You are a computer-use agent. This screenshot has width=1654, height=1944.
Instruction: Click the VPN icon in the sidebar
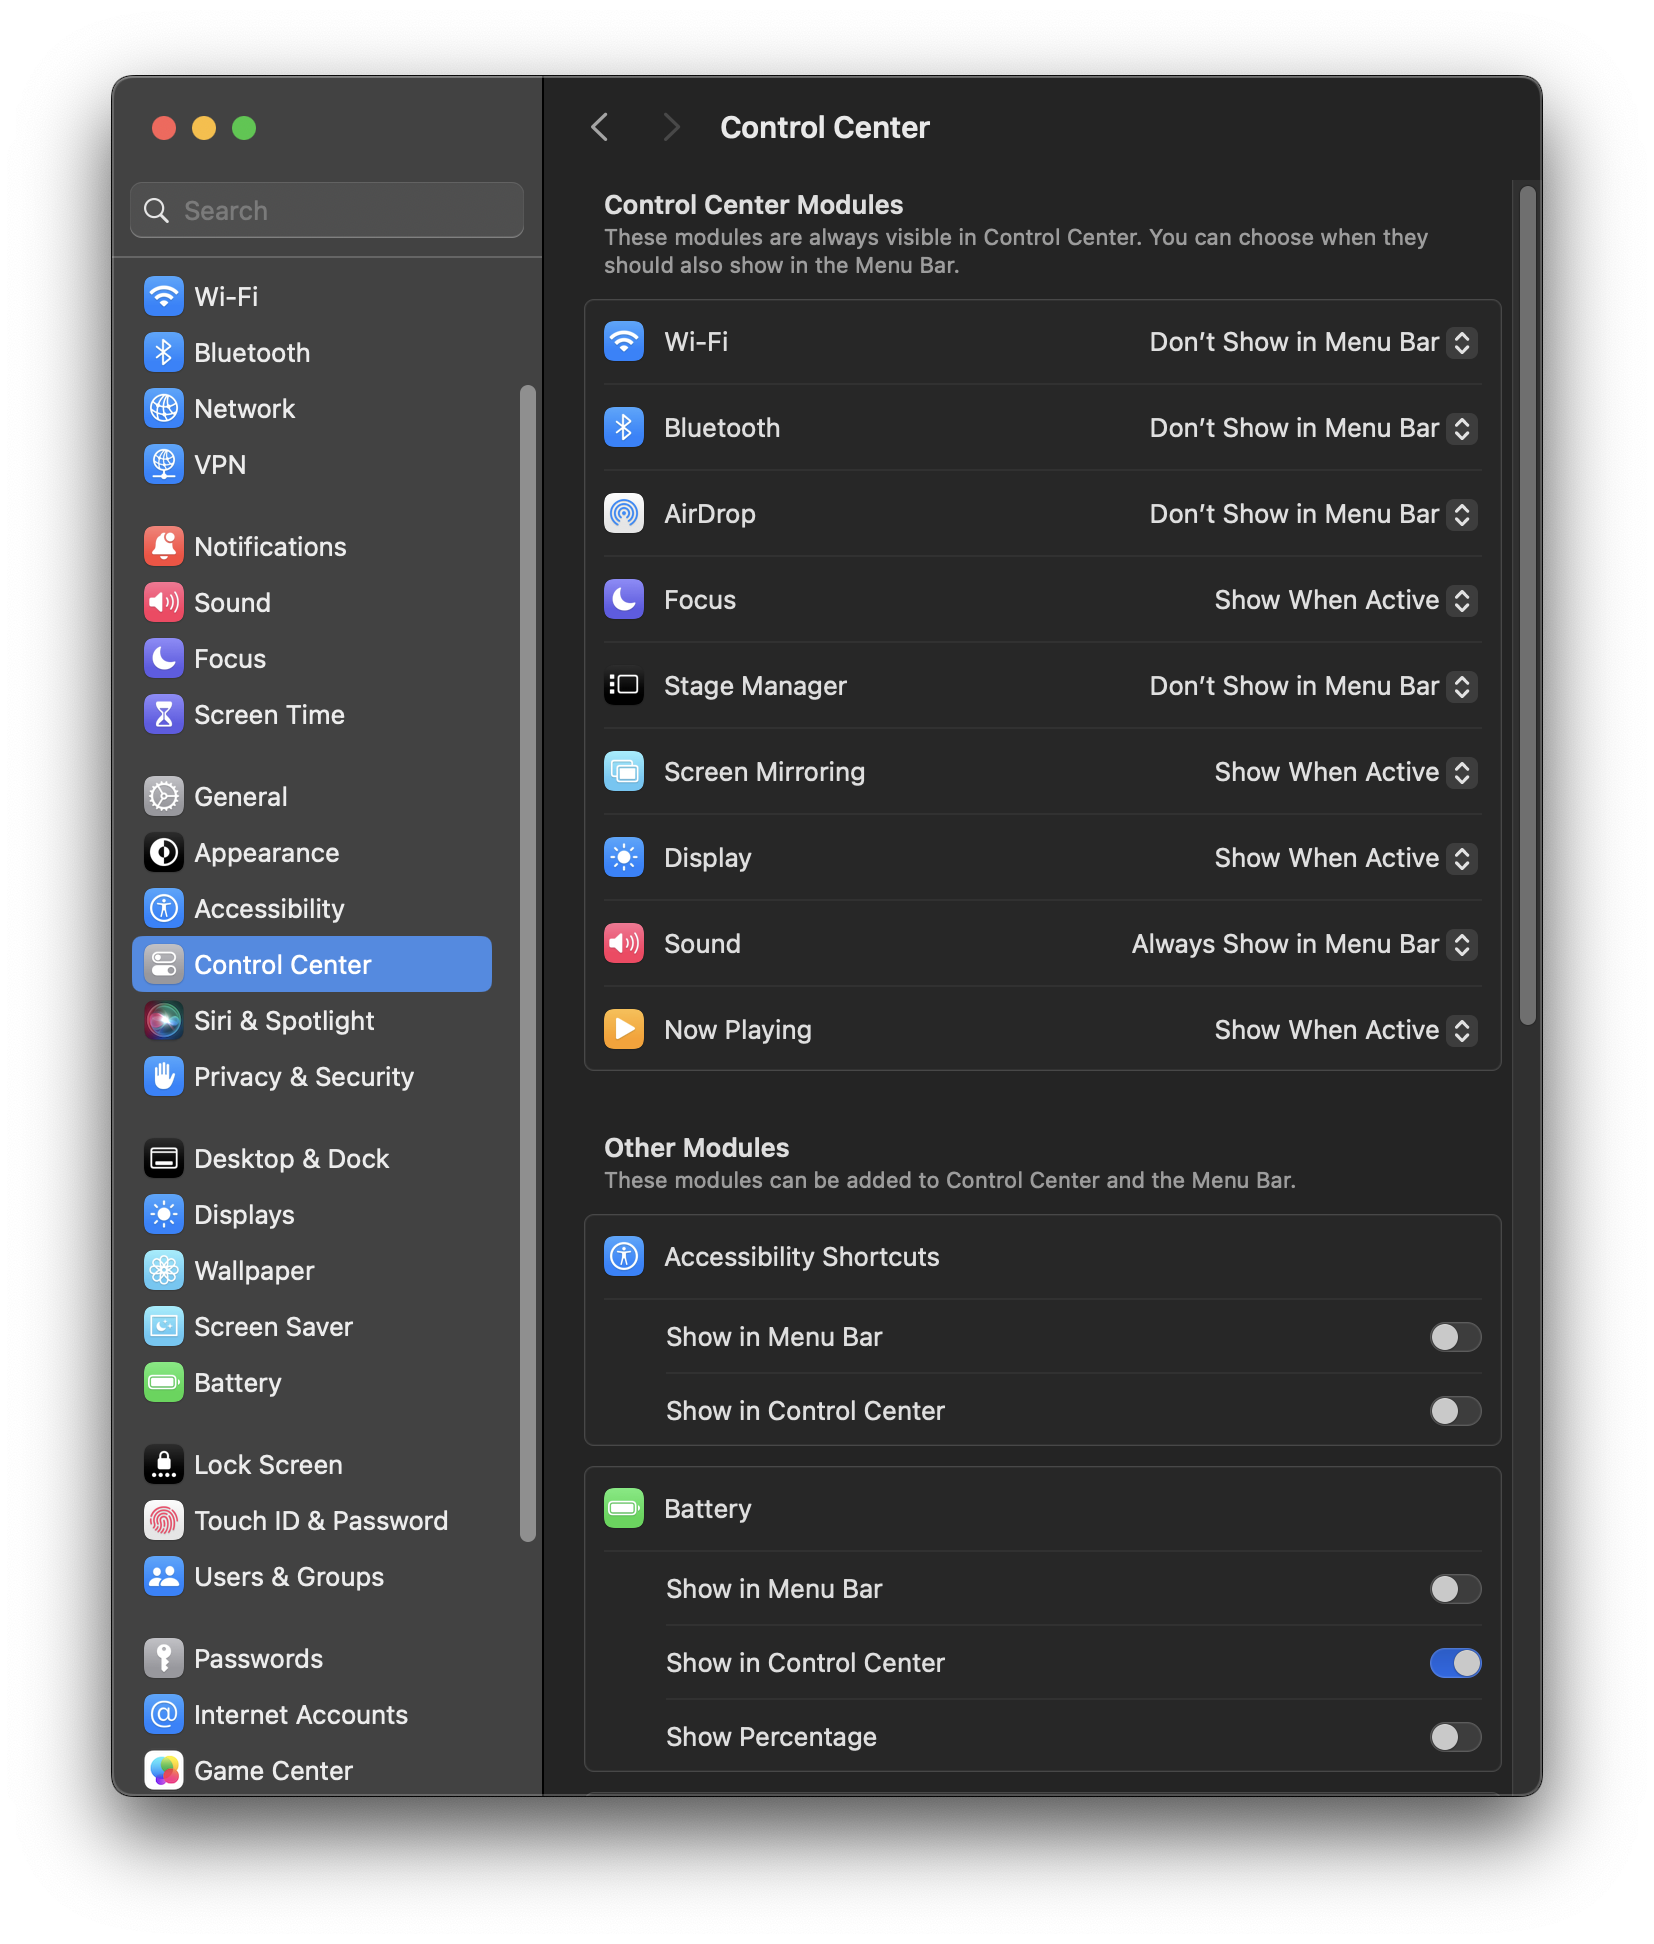[164, 464]
